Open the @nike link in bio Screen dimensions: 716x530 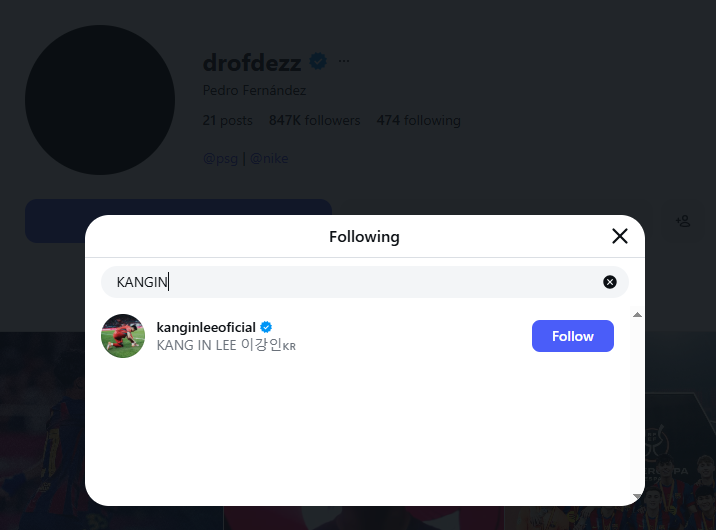point(269,158)
